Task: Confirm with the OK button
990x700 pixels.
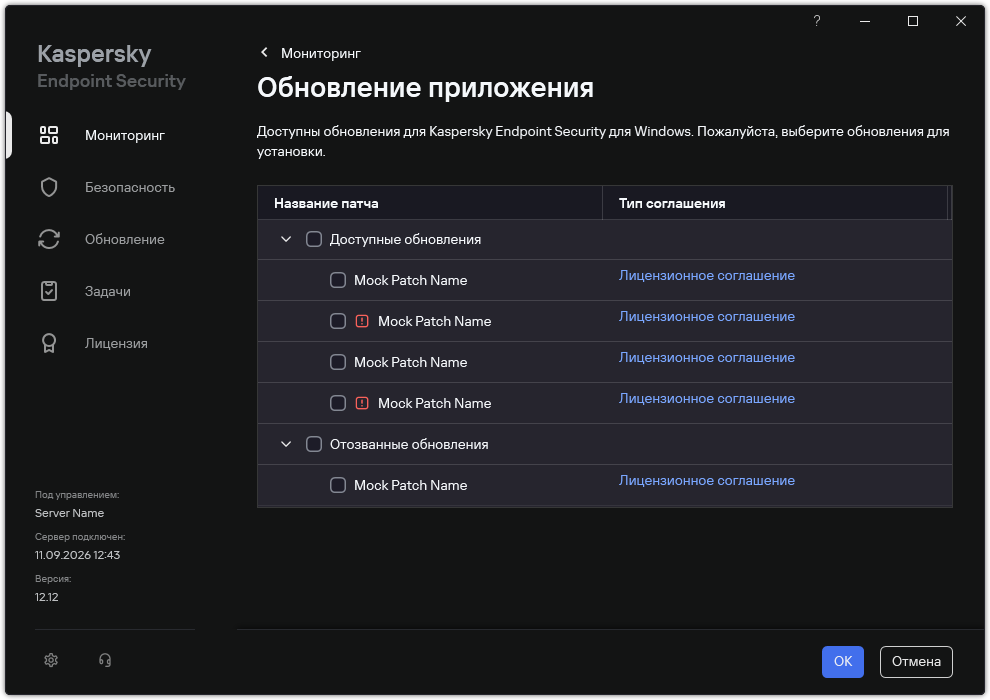Action: coord(842,661)
